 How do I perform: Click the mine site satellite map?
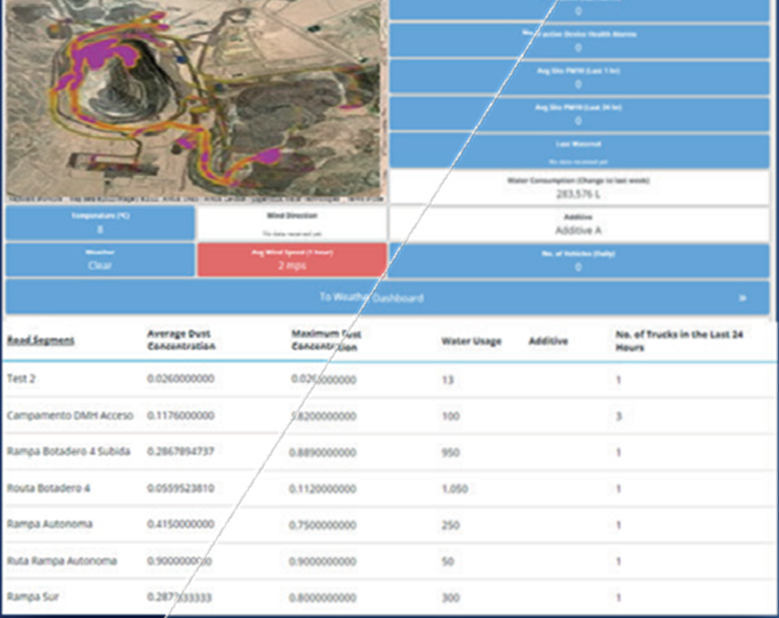click(194, 100)
